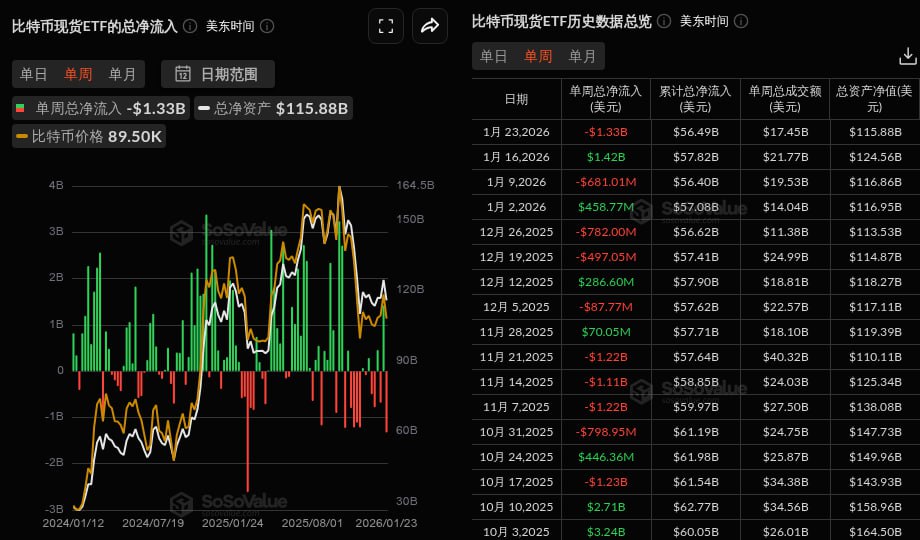Switch chart panel to 单日 tab
This screenshot has height=540, width=920.
coord(34,73)
